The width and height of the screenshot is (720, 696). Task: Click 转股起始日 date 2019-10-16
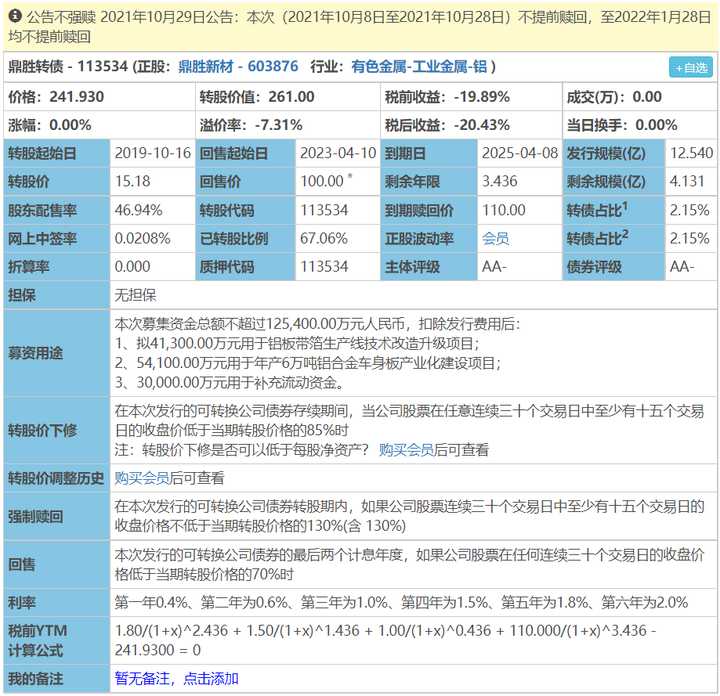coord(152,153)
